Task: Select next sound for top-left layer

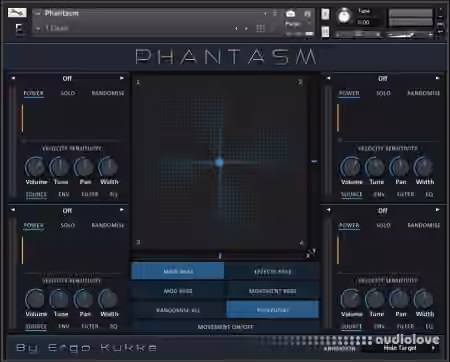Action: pyautogui.click(x=122, y=78)
